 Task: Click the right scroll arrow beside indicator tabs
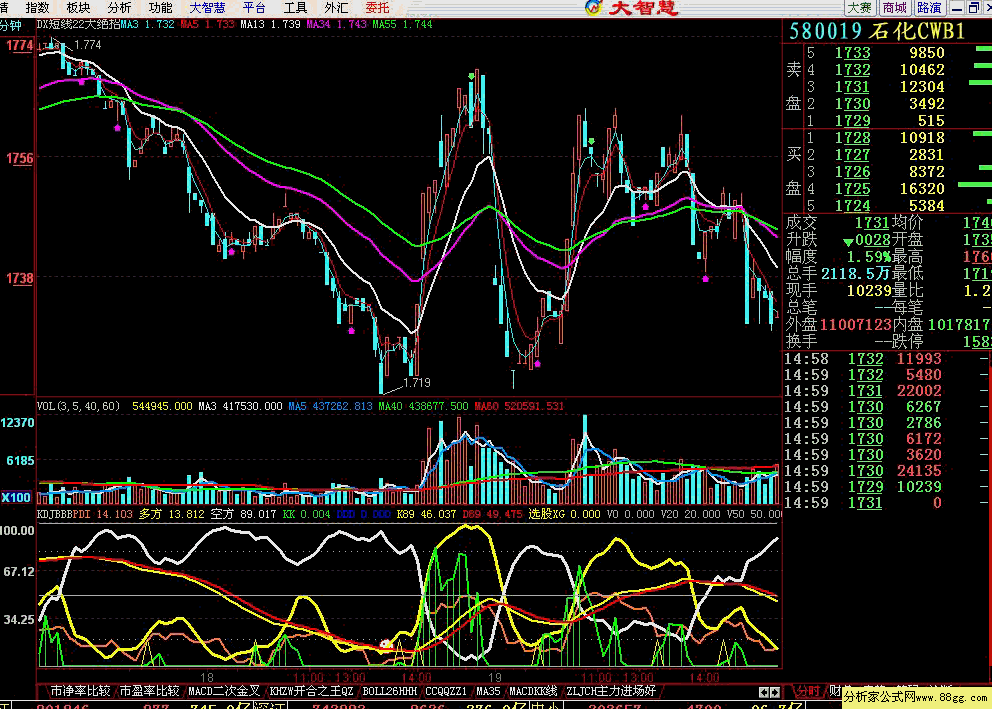pyautogui.click(x=775, y=692)
